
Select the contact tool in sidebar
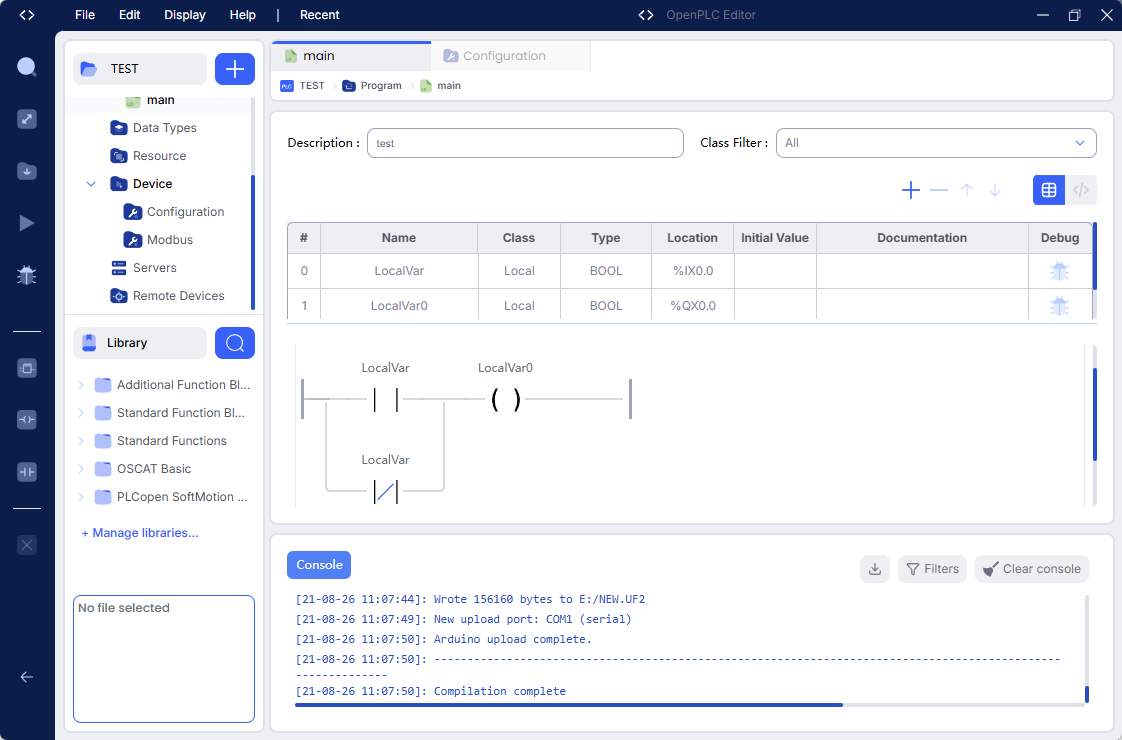(x=26, y=472)
